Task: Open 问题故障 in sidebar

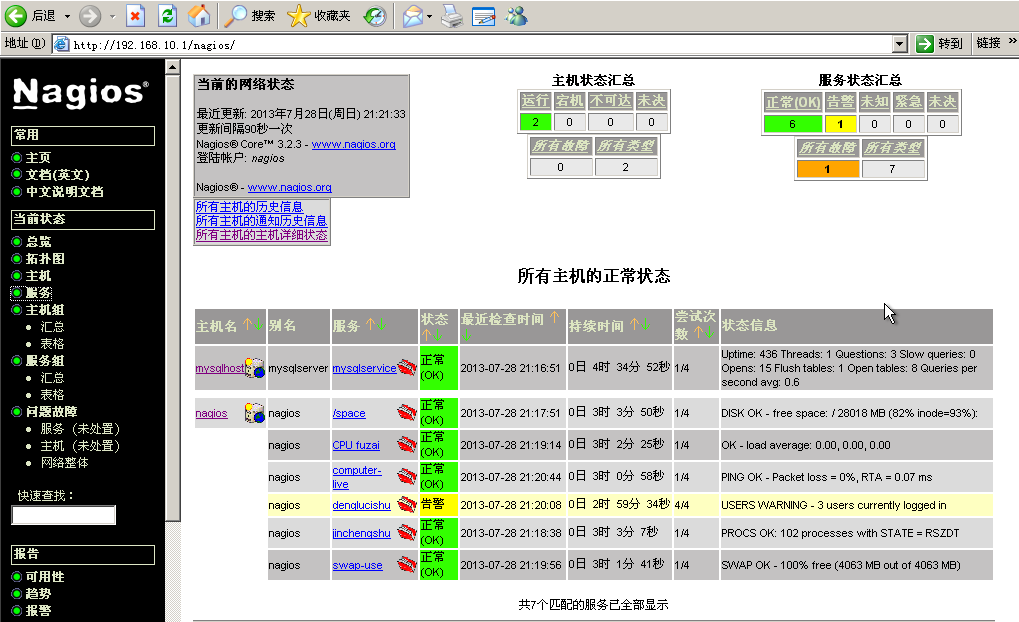Action: [51, 411]
